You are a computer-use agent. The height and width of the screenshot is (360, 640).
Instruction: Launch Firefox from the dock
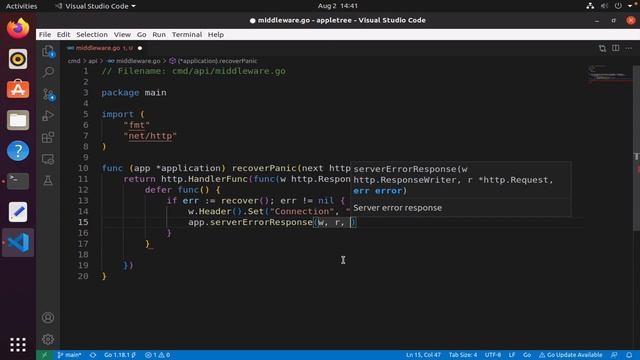coord(18,28)
